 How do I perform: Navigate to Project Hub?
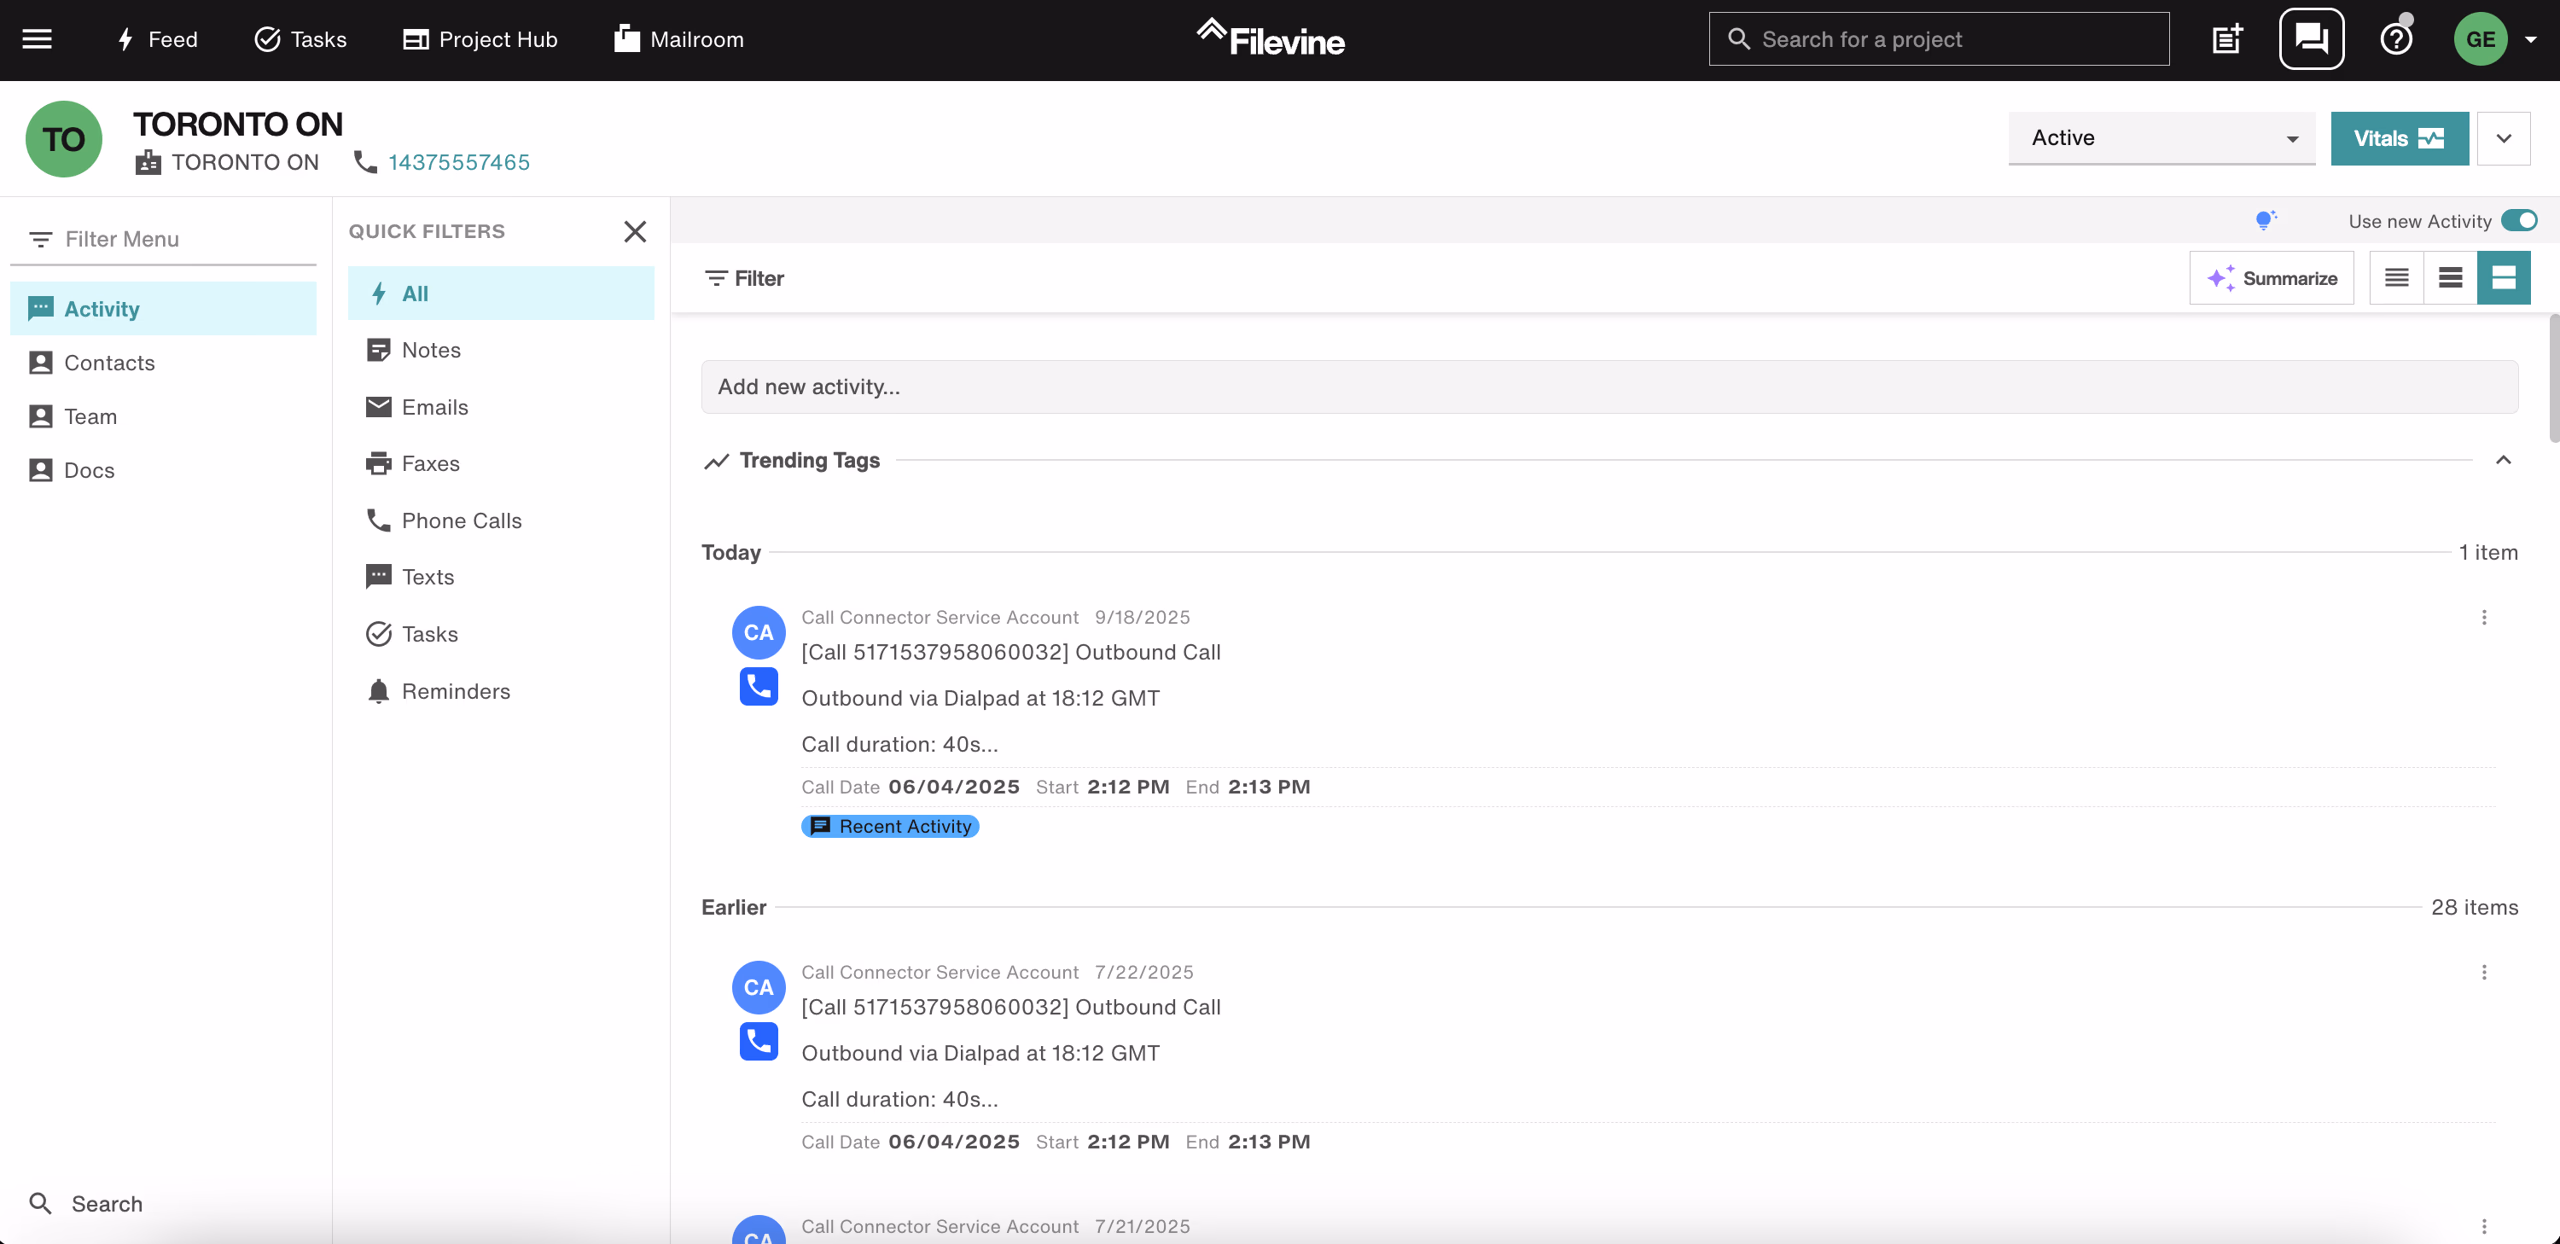(x=479, y=39)
